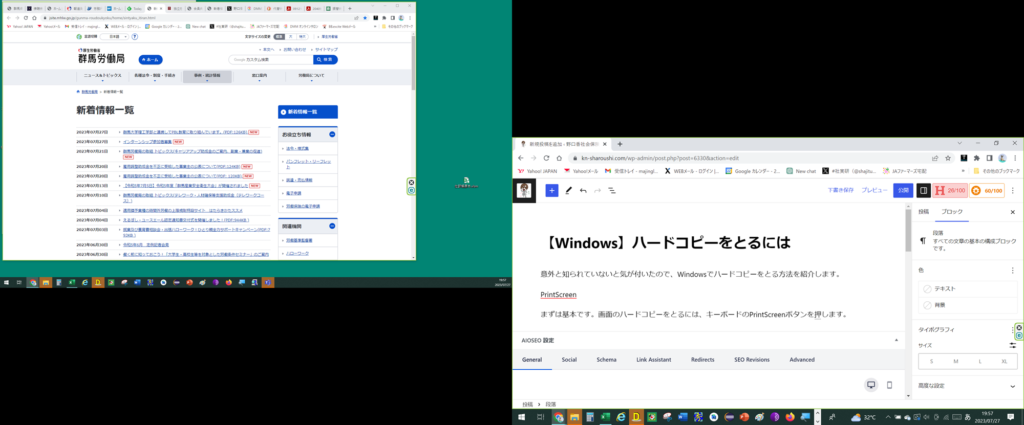Select font size L

tap(980, 361)
